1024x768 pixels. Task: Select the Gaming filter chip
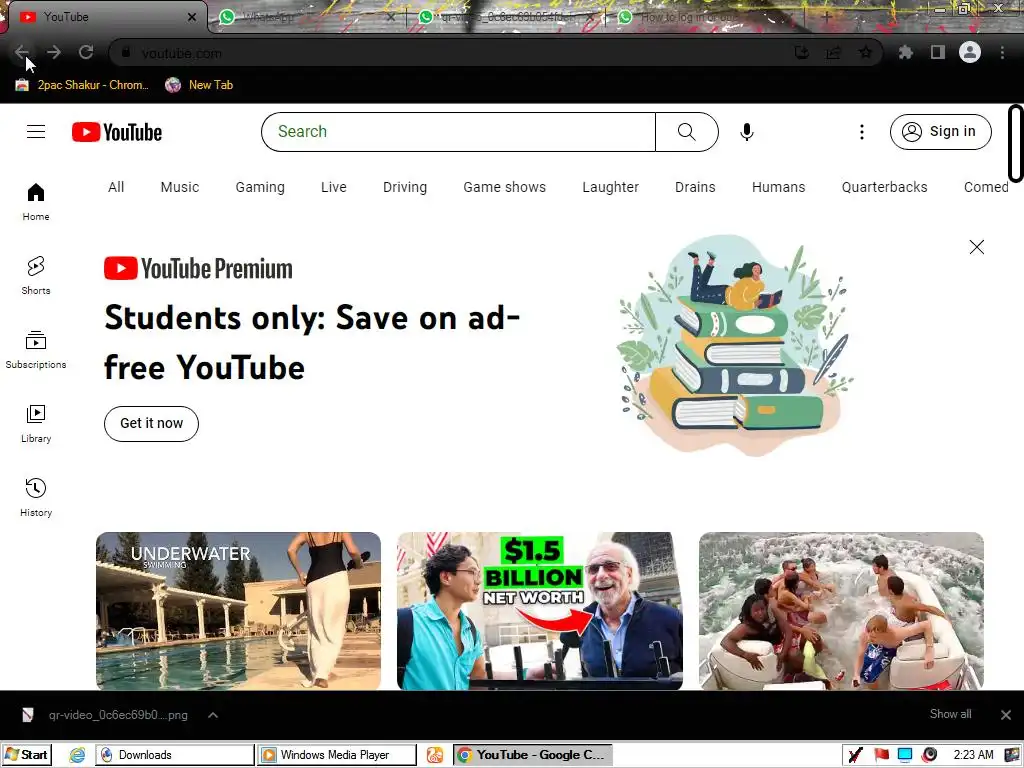(x=260, y=187)
